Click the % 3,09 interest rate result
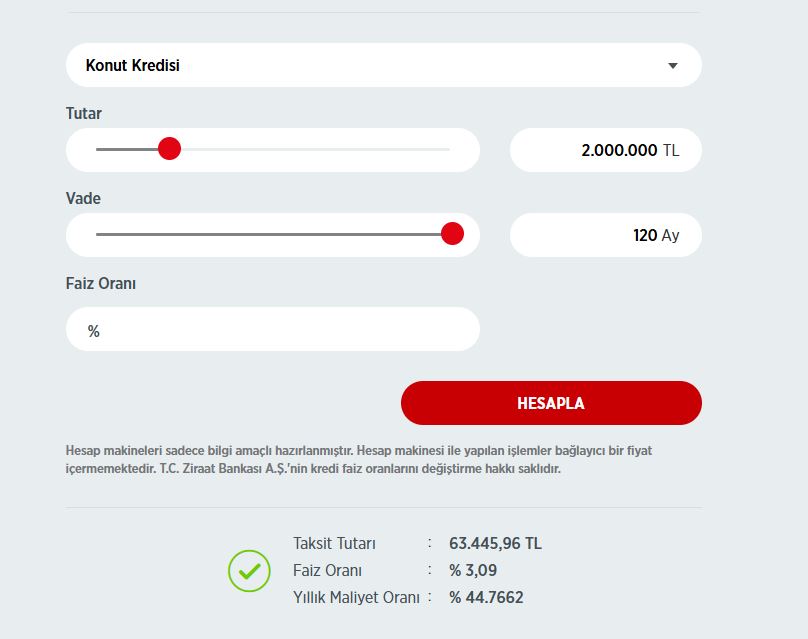 tap(473, 571)
